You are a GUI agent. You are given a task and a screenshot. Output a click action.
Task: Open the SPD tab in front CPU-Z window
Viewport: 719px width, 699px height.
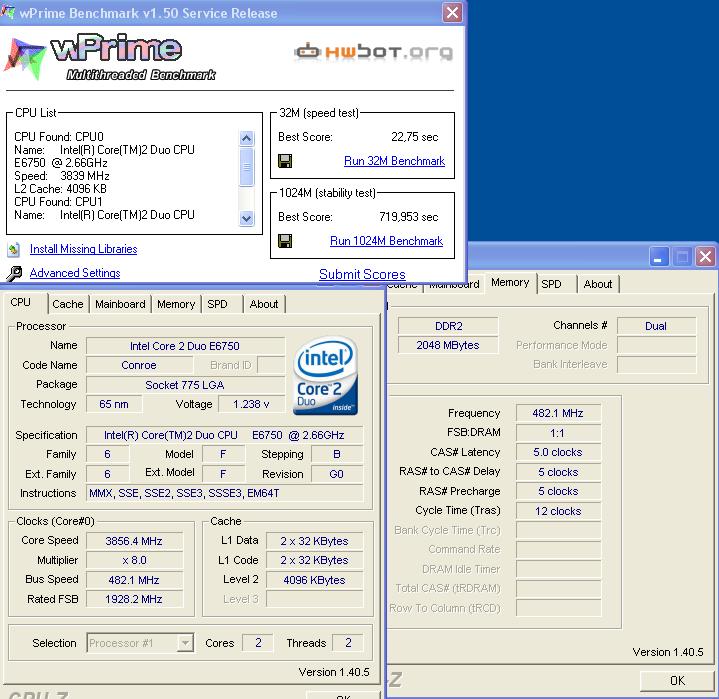pos(217,304)
